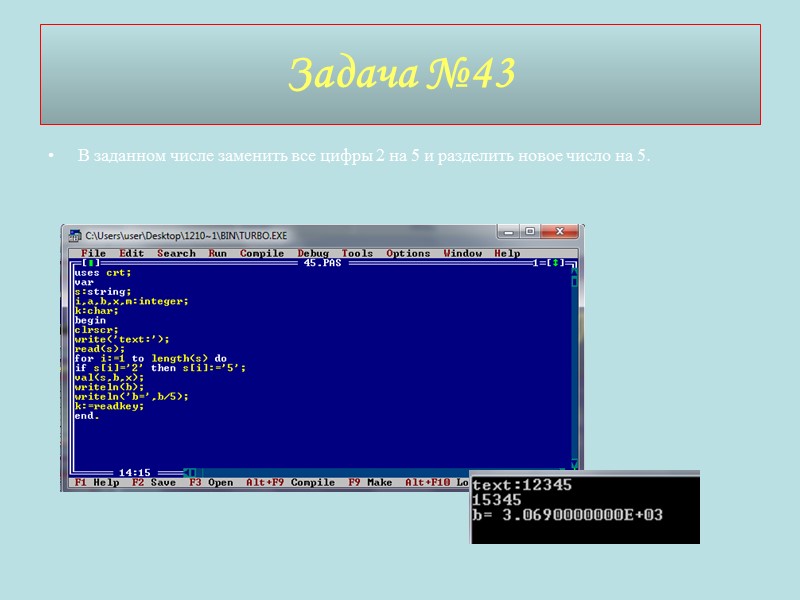The width and height of the screenshot is (800, 600).
Task: Click Alt+F9 Compile in the status bar
Action: click(290, 482)
